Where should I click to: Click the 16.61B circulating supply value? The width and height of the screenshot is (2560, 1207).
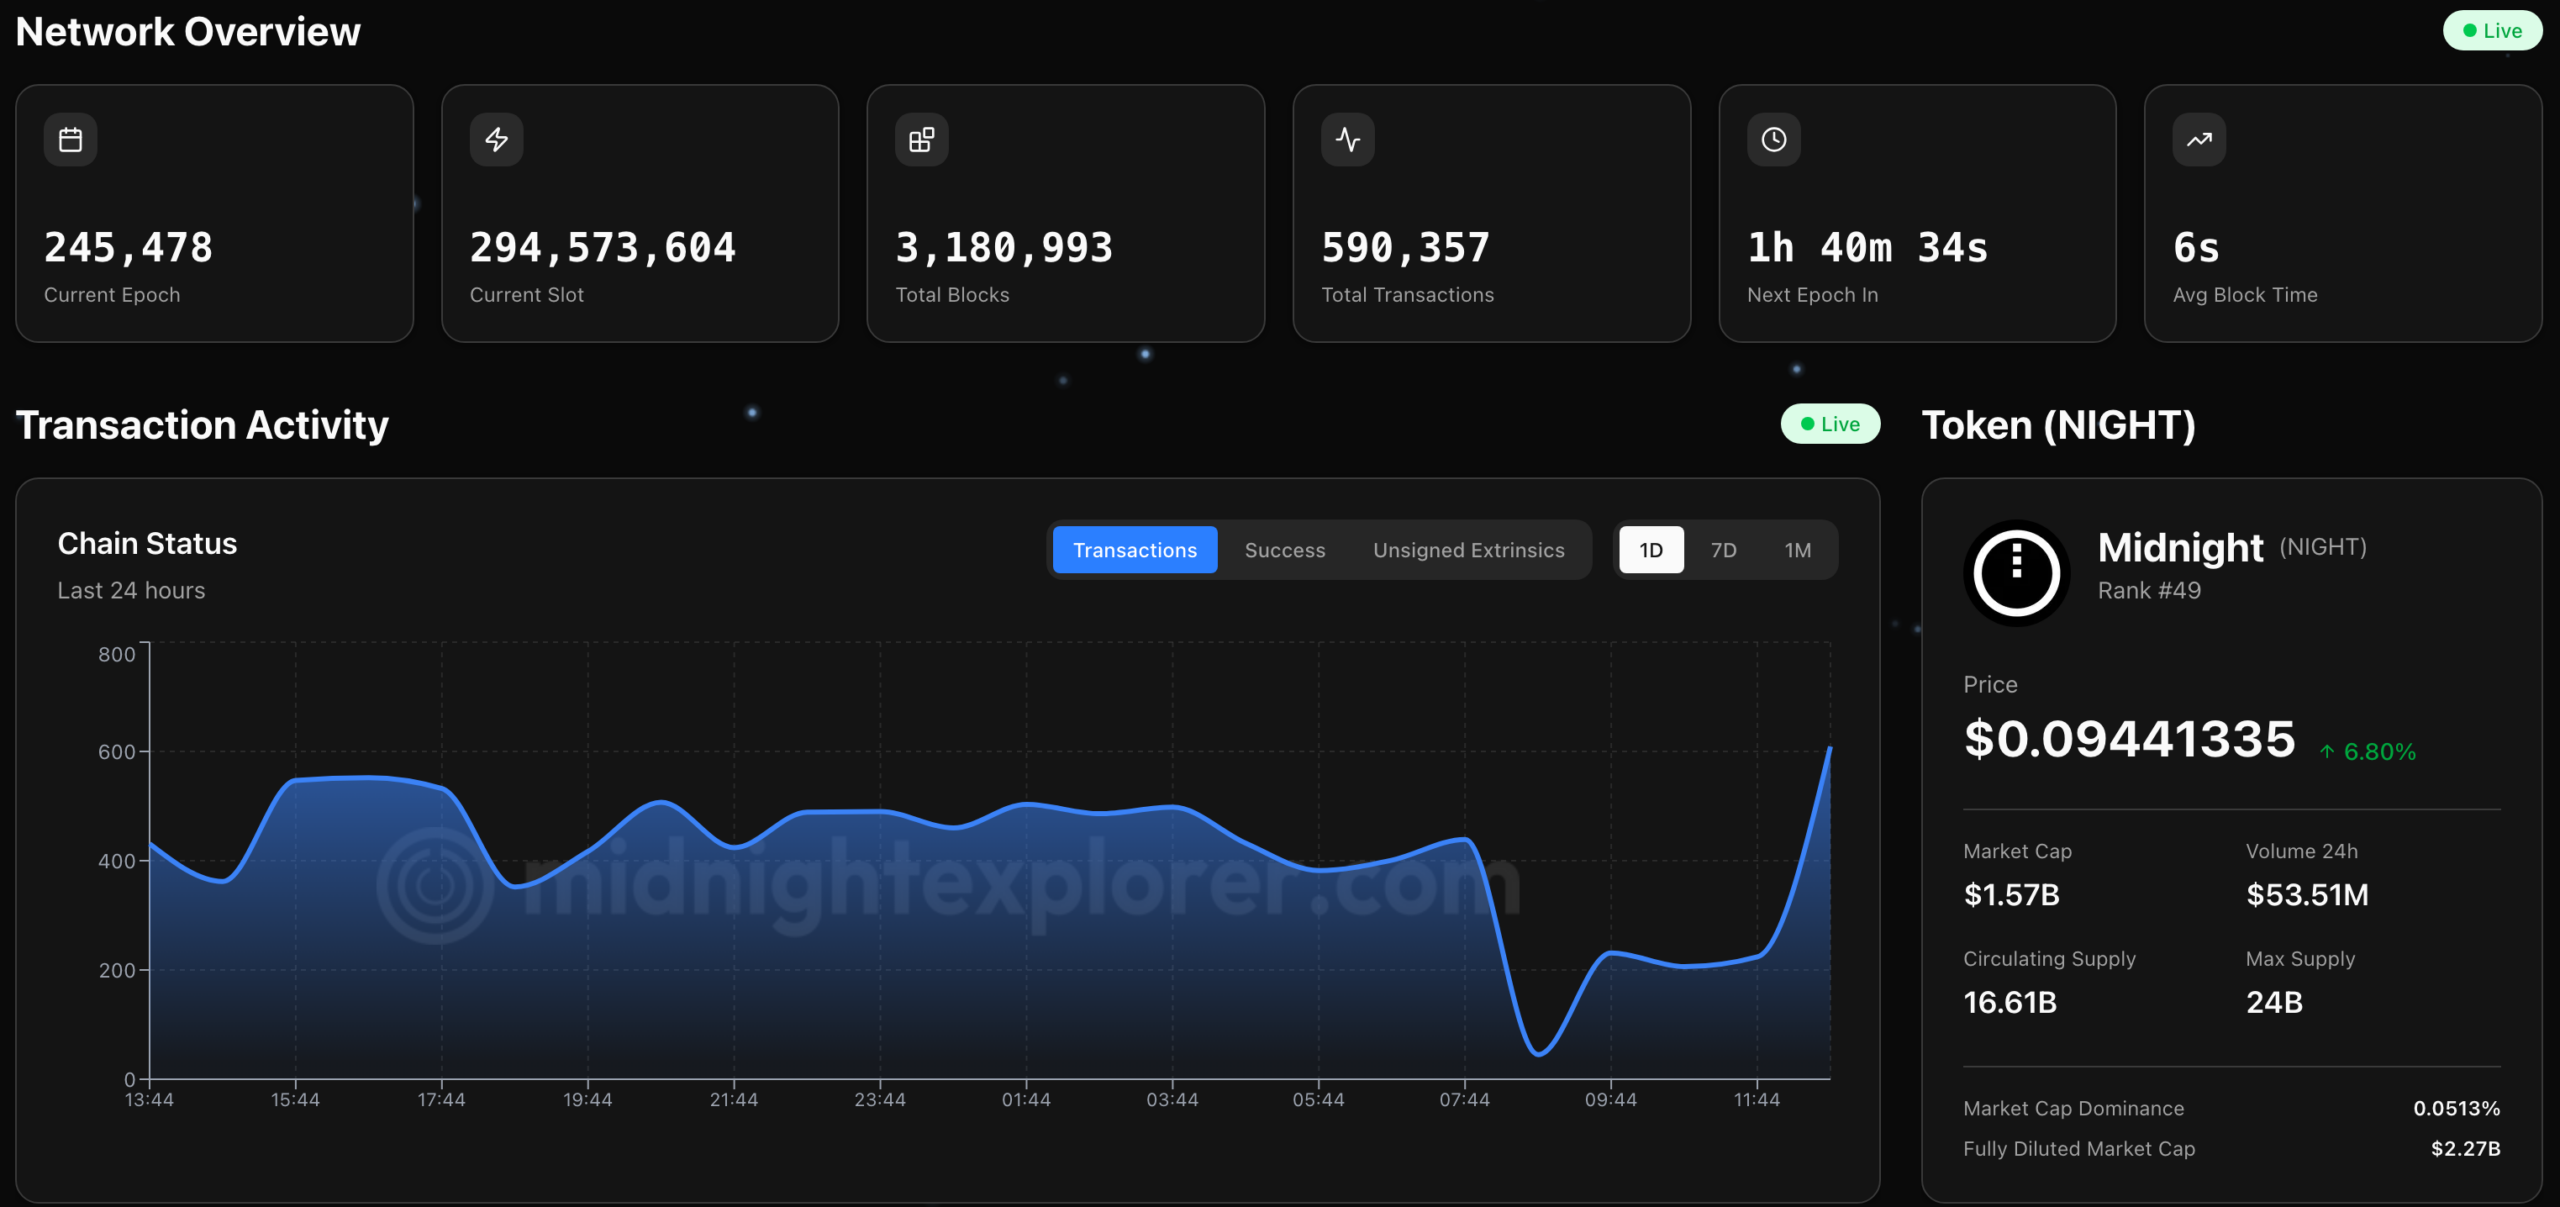(x=2010, y=1003)
